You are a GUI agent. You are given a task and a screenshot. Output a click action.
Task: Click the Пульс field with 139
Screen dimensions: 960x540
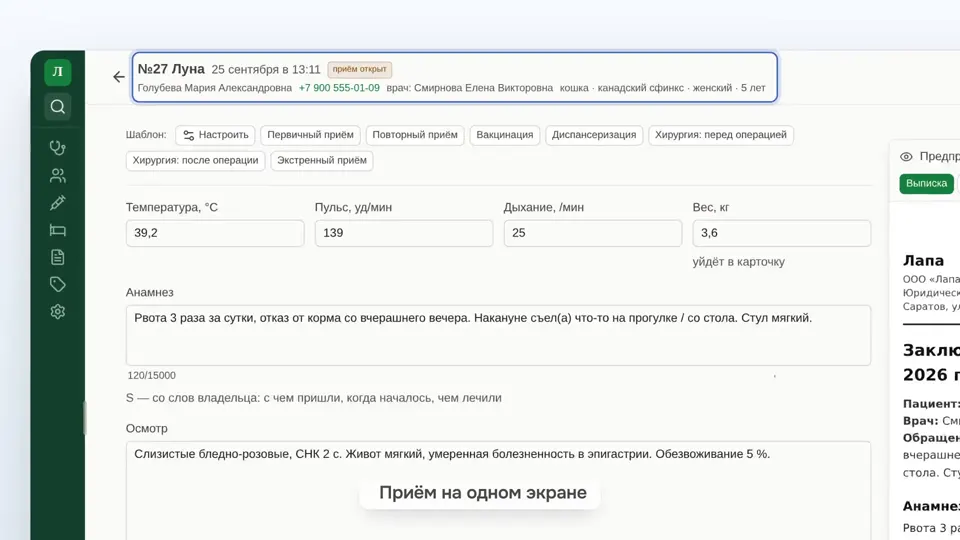coord(404,233)
